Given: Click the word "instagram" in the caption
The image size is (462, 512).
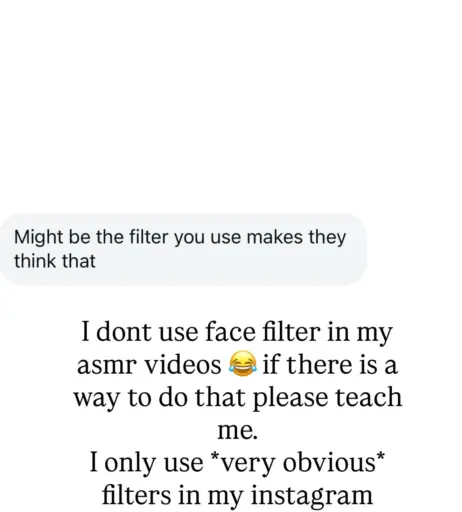Looking at the screenshot, I should pos(312,495).
